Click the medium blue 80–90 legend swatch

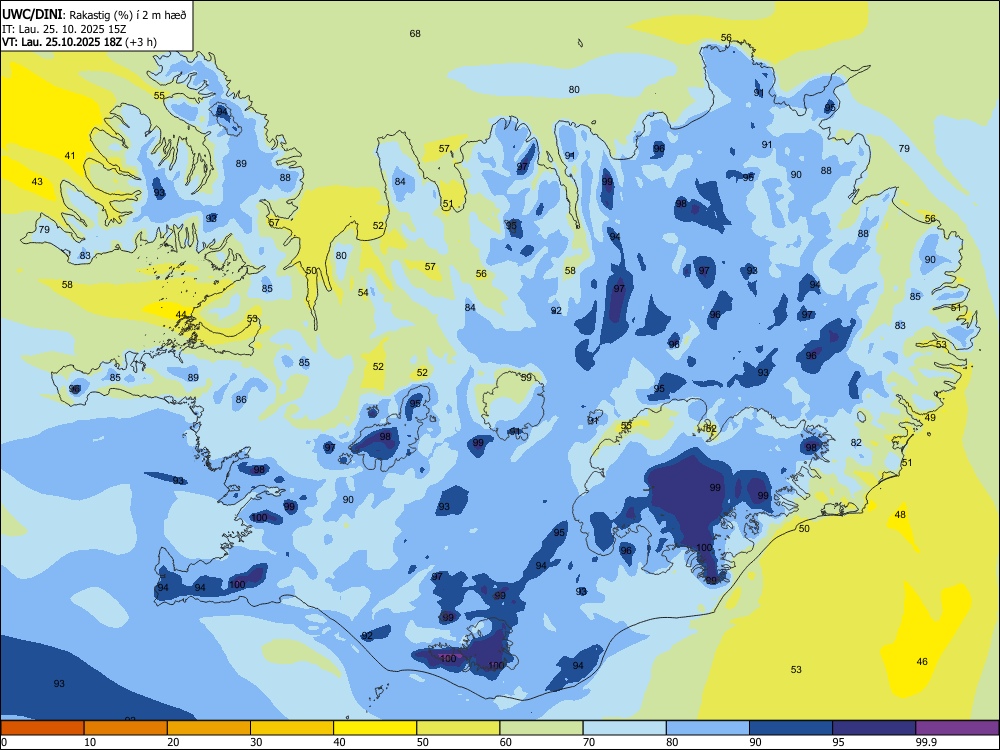click(708, 728)
